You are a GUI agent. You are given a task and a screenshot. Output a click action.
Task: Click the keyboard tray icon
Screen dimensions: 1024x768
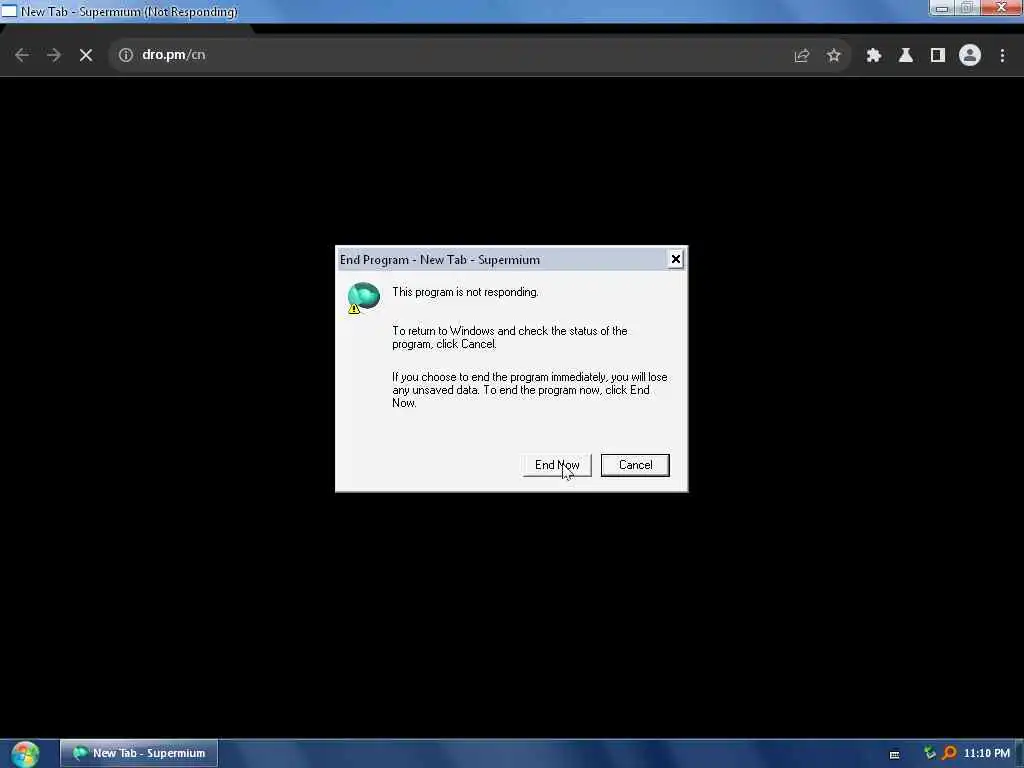pyautogui.click(x=895, y=754)
